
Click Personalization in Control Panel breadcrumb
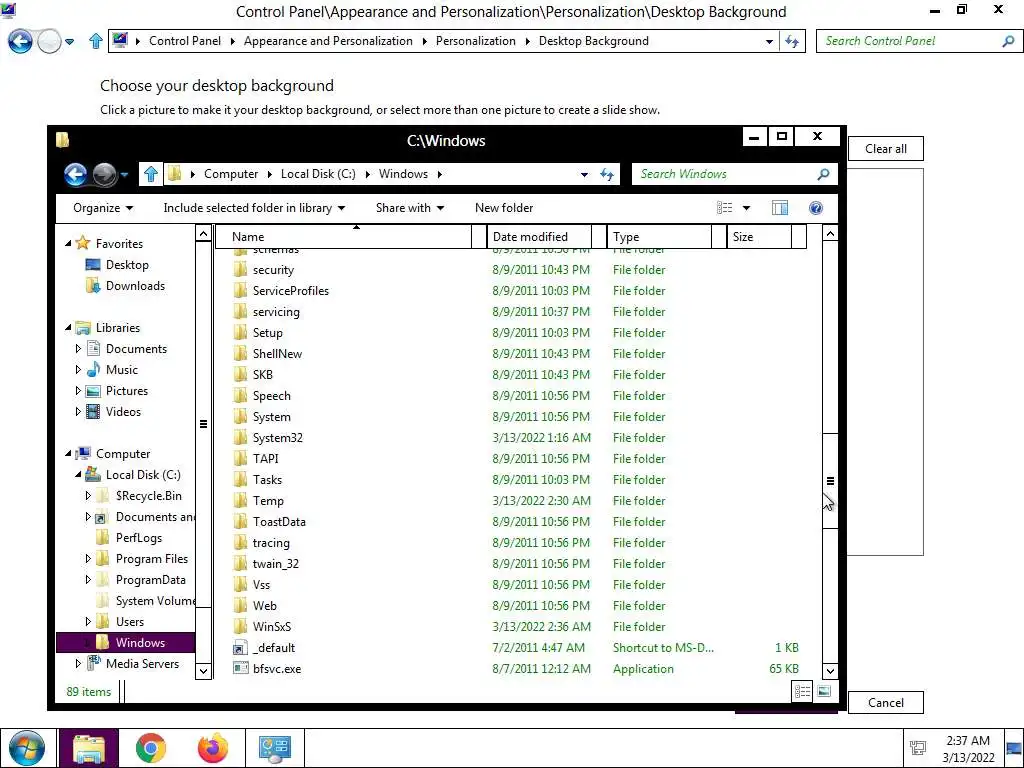point(475,41)
